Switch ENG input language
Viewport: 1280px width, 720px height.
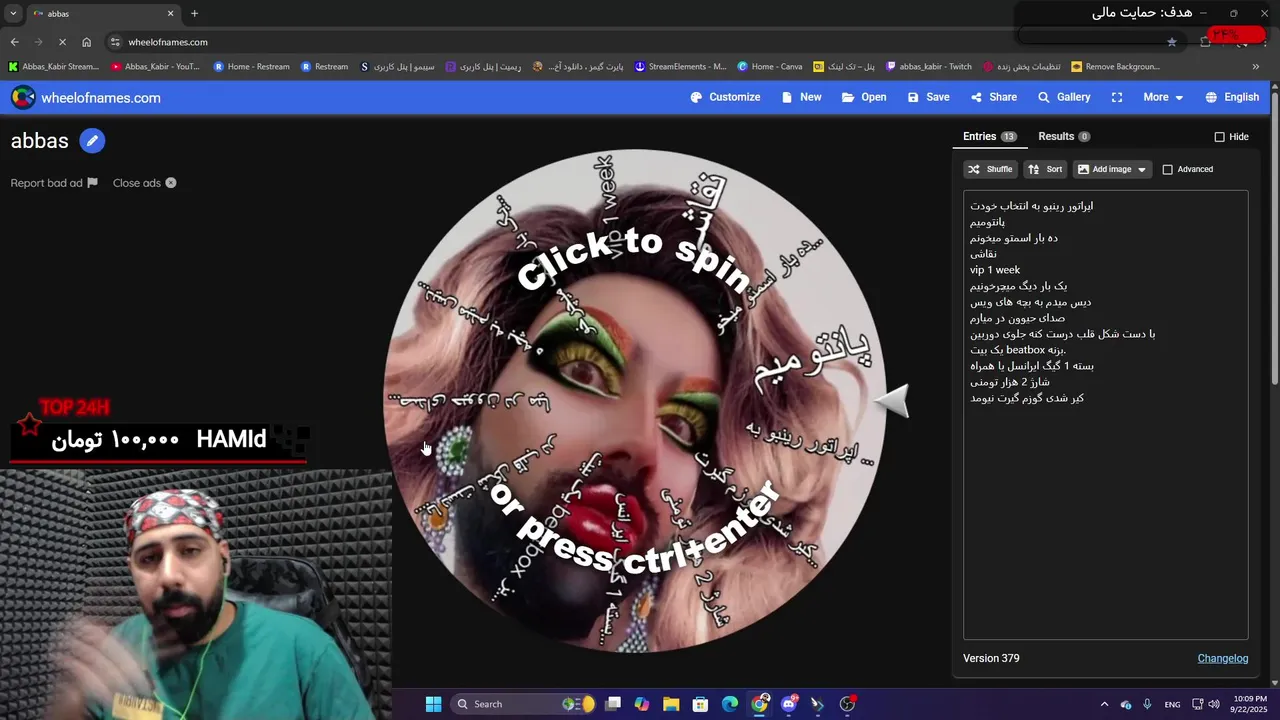click(x=1172, y=704)
